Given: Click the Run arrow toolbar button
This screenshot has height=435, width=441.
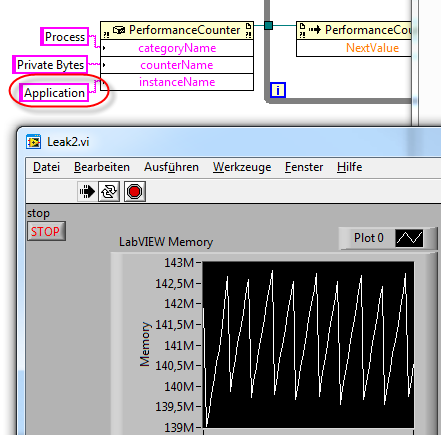Looking at the screenshot, I should (87, 191).
